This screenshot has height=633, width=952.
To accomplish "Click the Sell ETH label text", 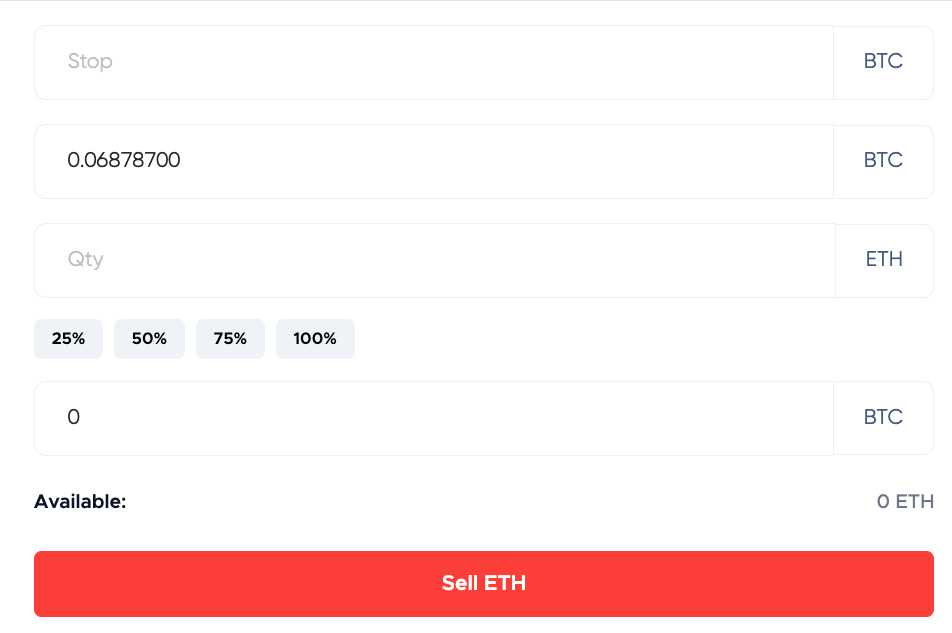I will pos(484,584).
